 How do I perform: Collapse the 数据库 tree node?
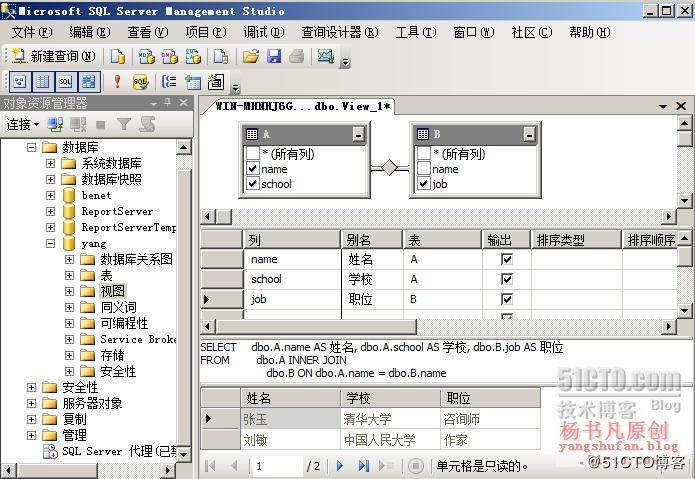[x=31, y=147]
